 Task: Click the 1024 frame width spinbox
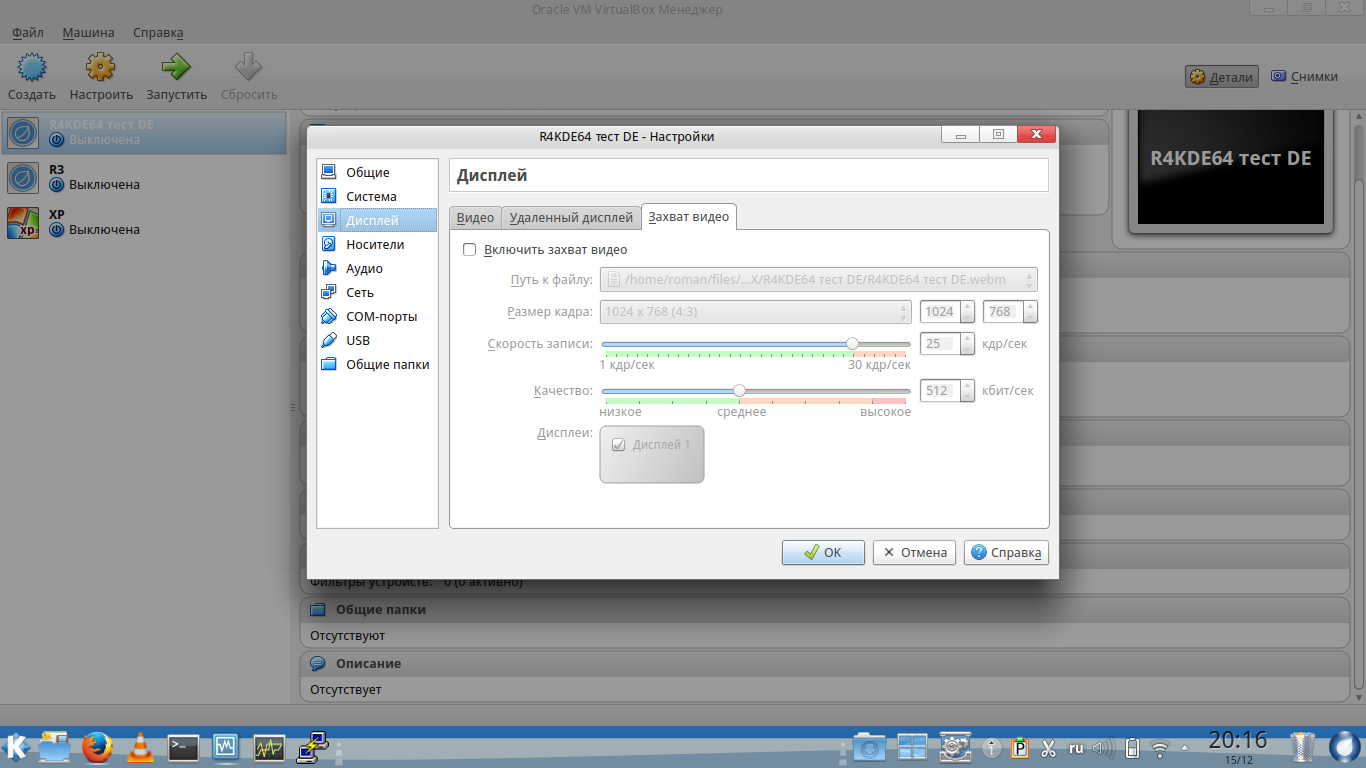pos(946,312)
